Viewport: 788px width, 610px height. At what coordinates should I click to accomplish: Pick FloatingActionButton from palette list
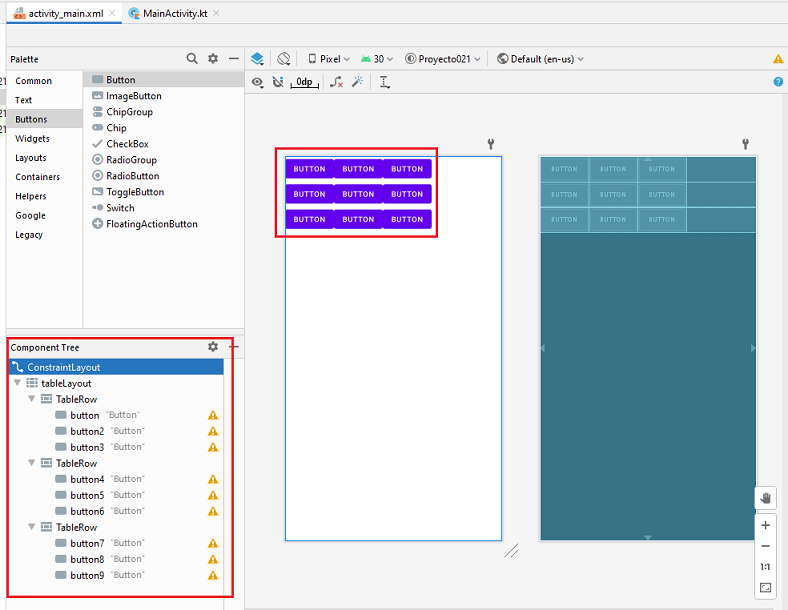coord(164,224)
